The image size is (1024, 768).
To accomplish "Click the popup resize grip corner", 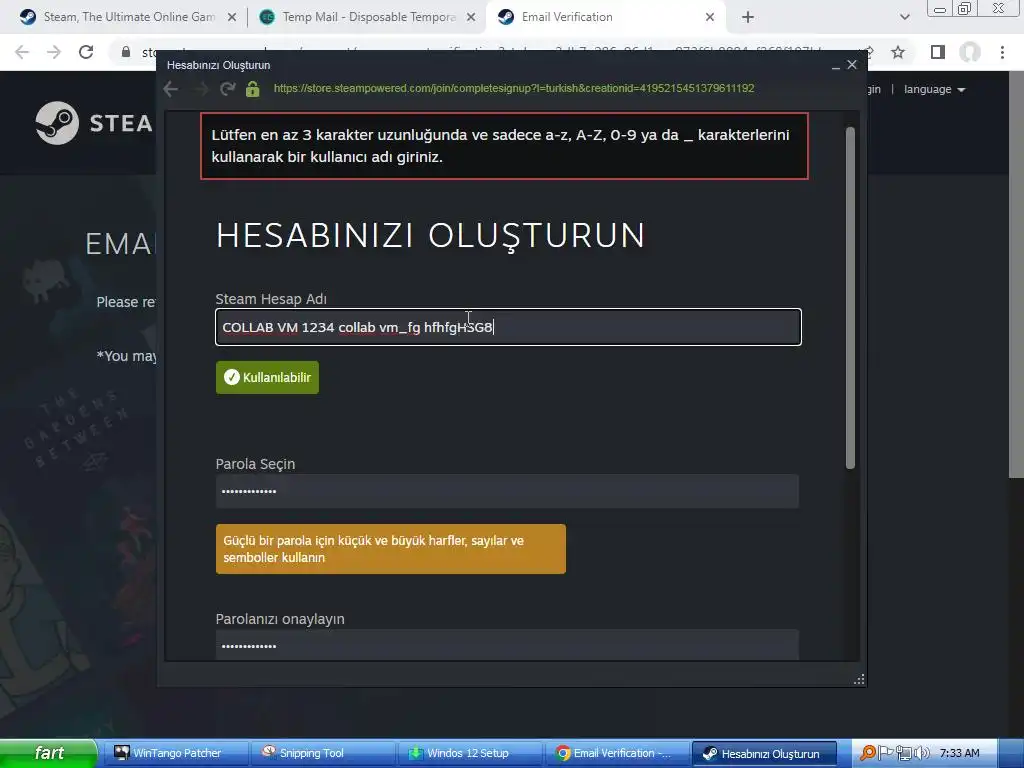I will 859,680.
